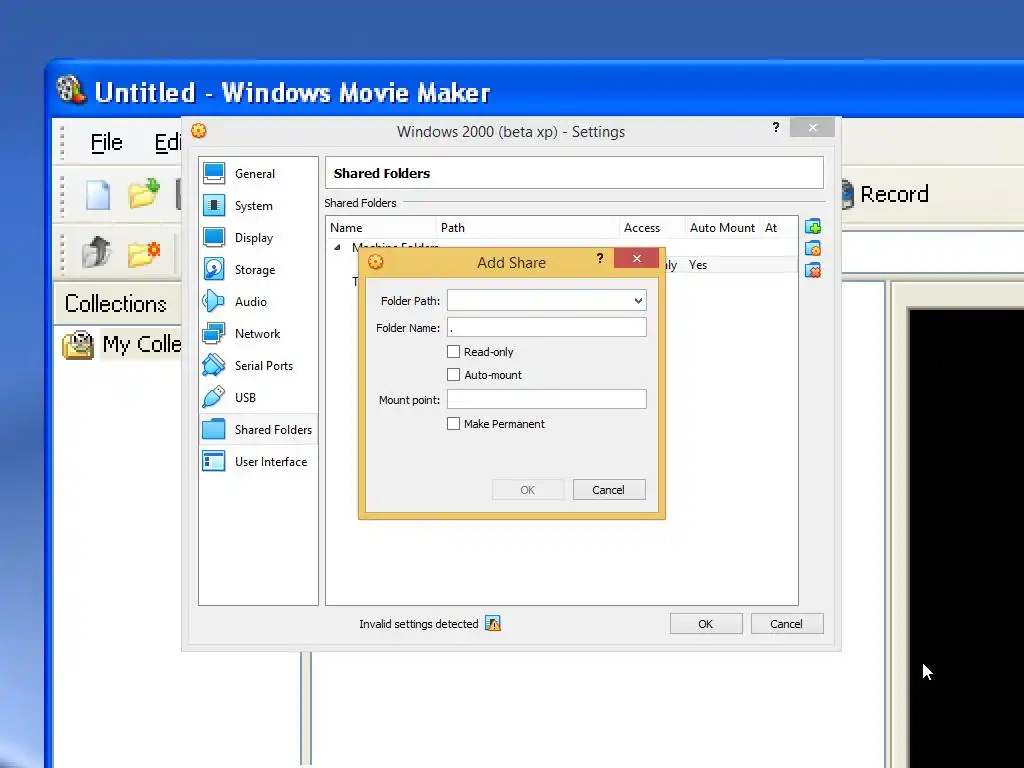Collapse the Machine Folders tree node
Image resolution: width=1024 pixels, height=768 pixels.
point(338,247)
